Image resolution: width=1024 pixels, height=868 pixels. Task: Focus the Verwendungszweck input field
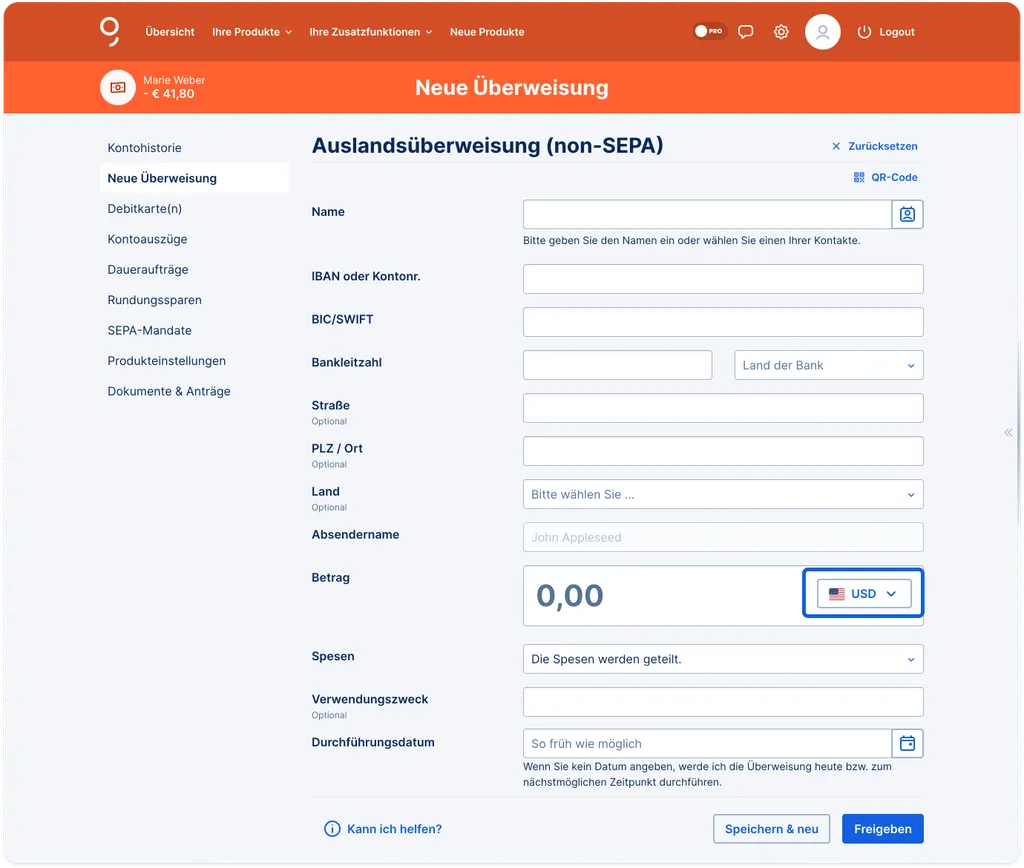723,702
